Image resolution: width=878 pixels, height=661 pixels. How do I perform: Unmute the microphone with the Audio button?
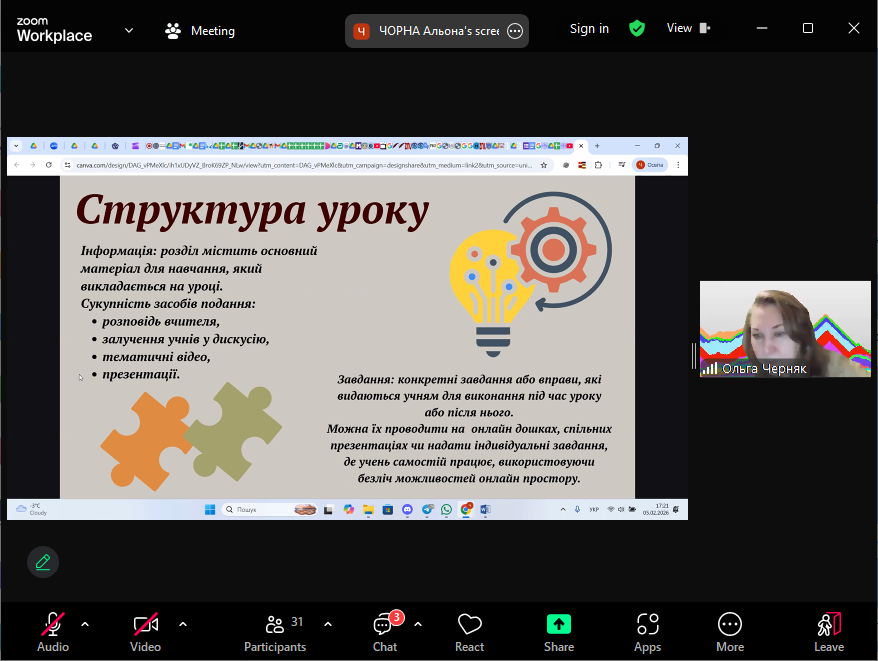53,632
